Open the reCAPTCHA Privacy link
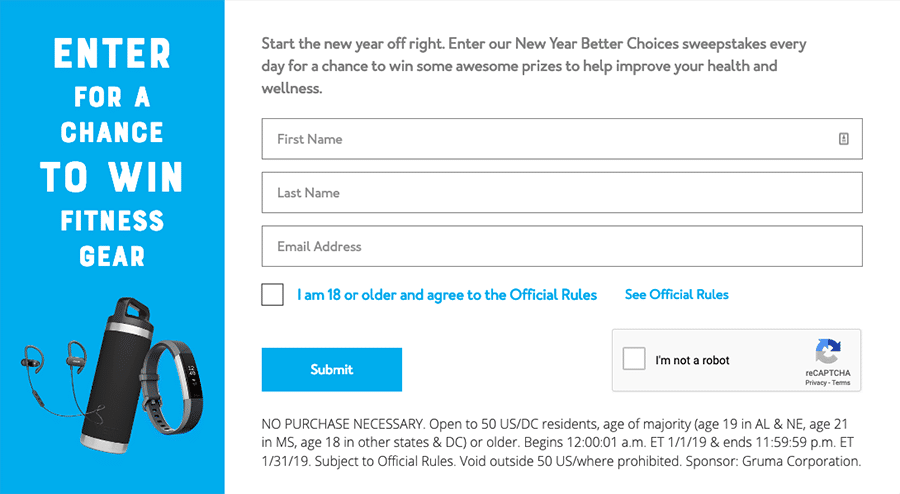This screenshot has height=494, width=900. point(815,383)
